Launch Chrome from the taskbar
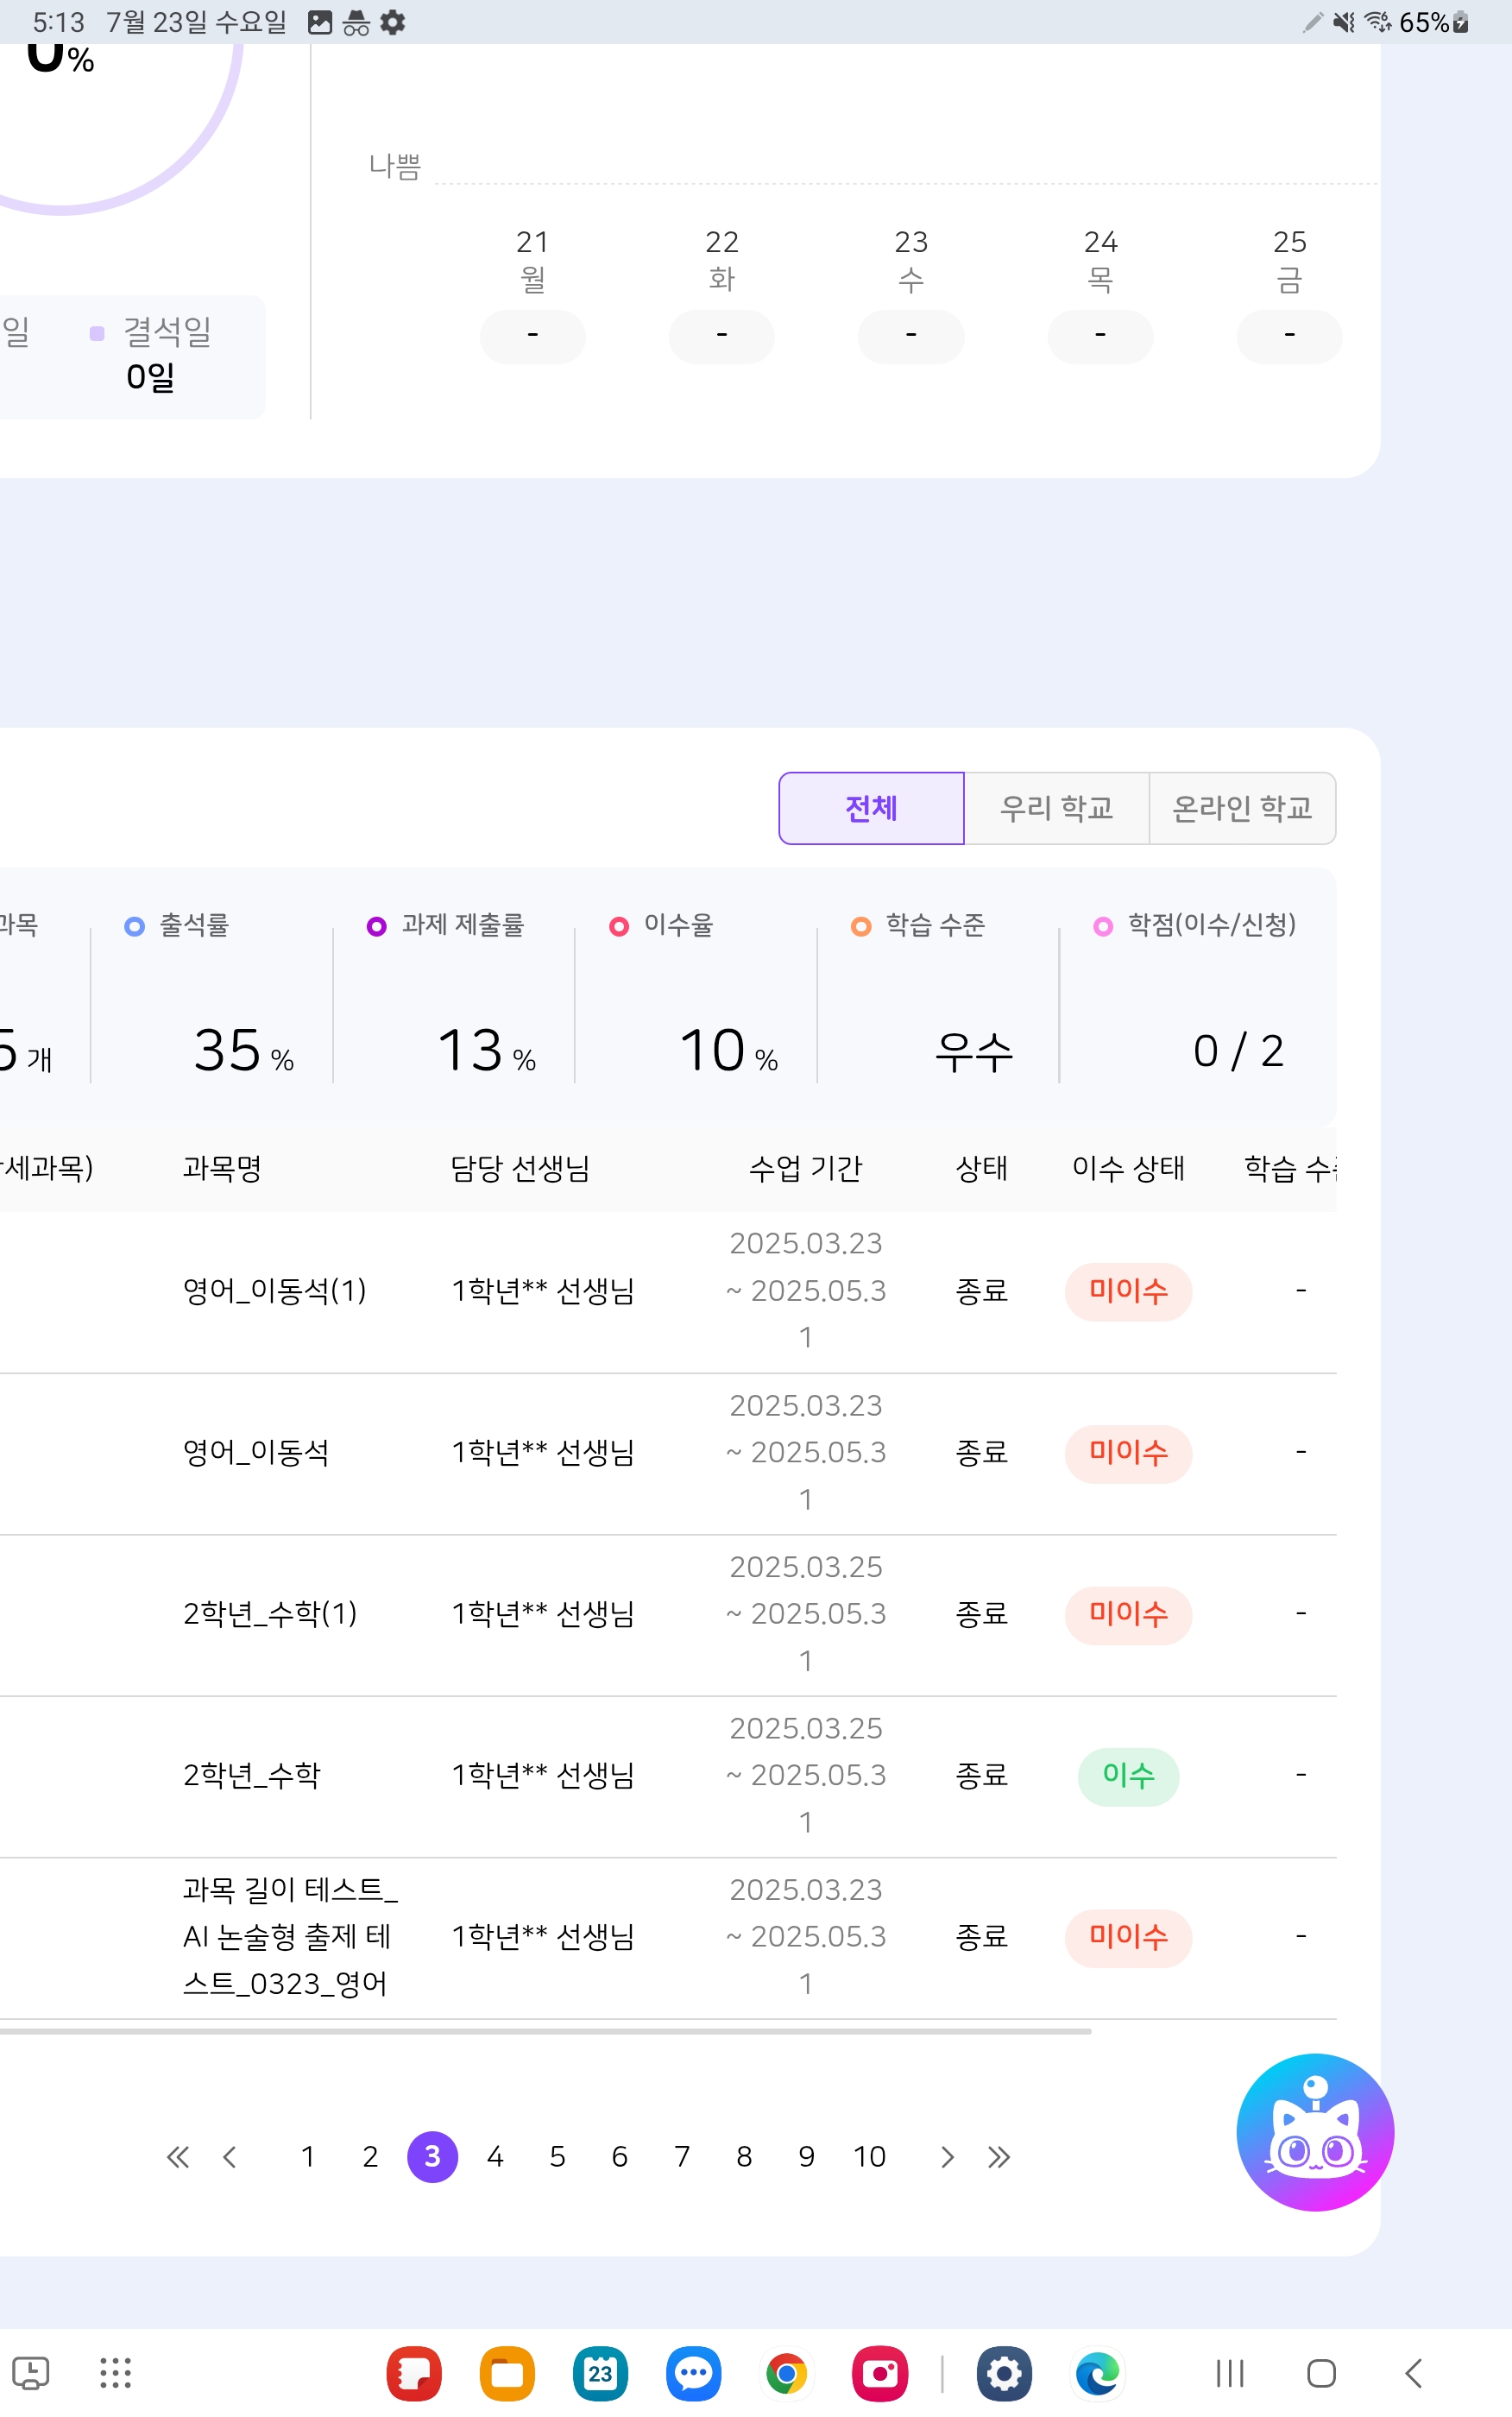This screenshot has height=2417, width=1512. (786, 2372)
